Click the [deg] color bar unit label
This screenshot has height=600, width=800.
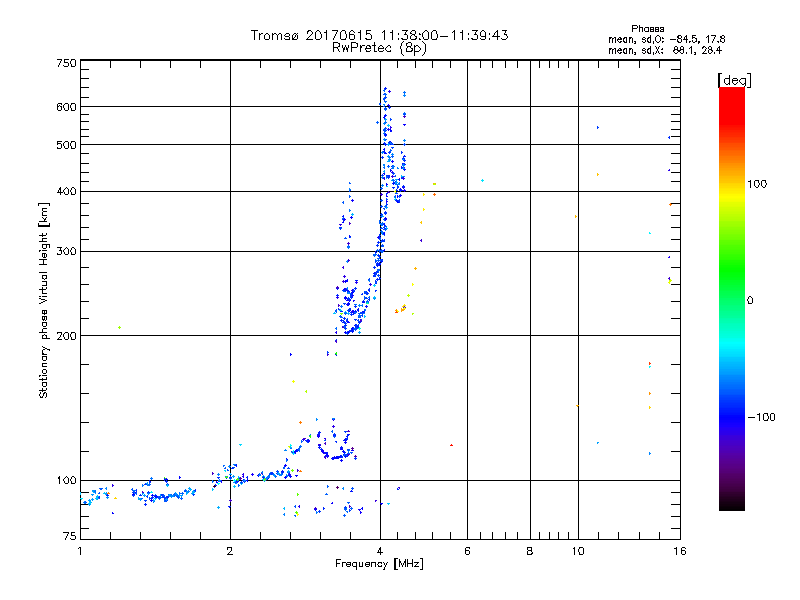pyautogui.click(x=734, y=80)
